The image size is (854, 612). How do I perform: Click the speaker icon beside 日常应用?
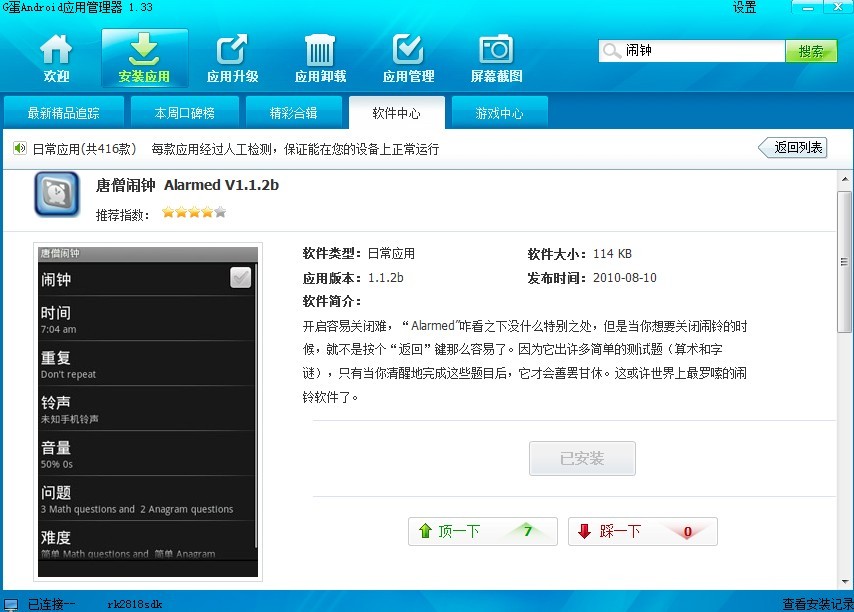point(20,148)
